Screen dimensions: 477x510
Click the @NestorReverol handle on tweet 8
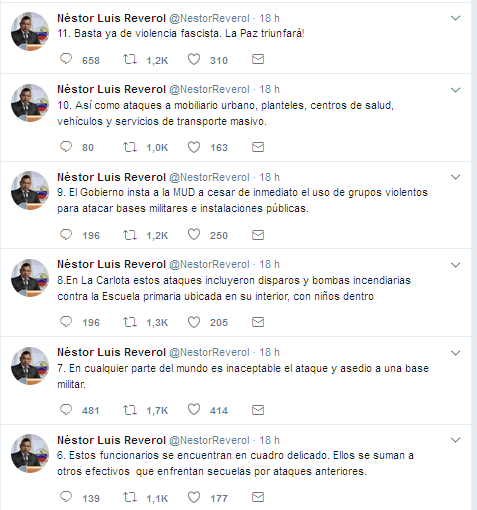(209, 264)
